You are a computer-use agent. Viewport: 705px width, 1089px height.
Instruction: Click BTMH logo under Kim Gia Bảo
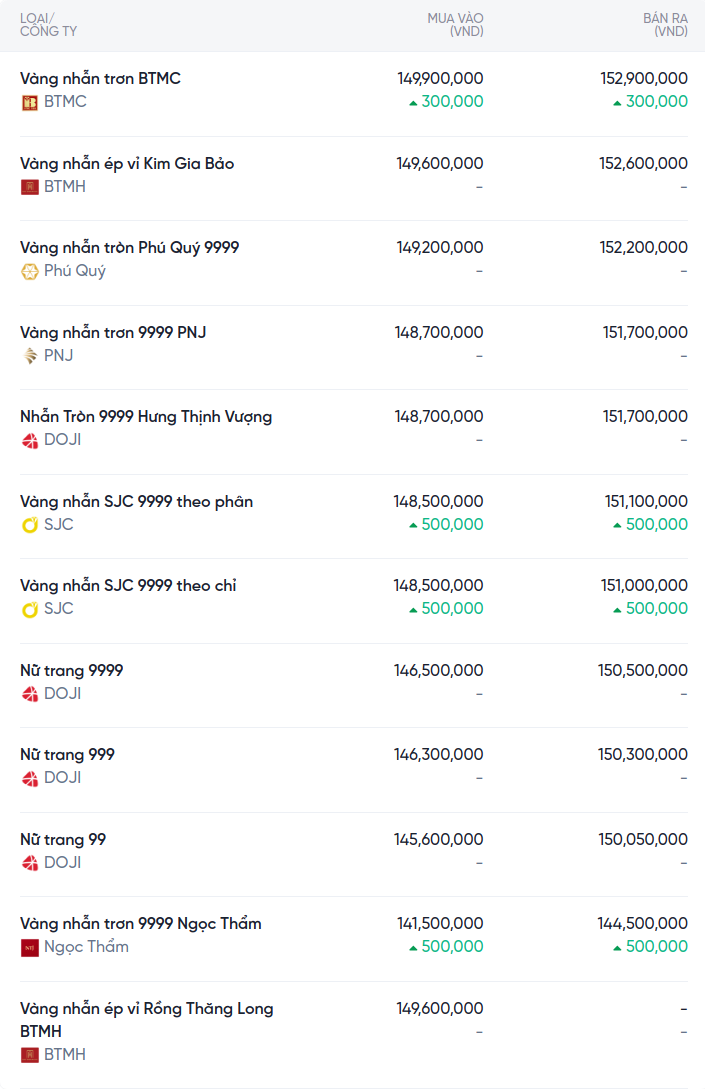tap(30, 187)
